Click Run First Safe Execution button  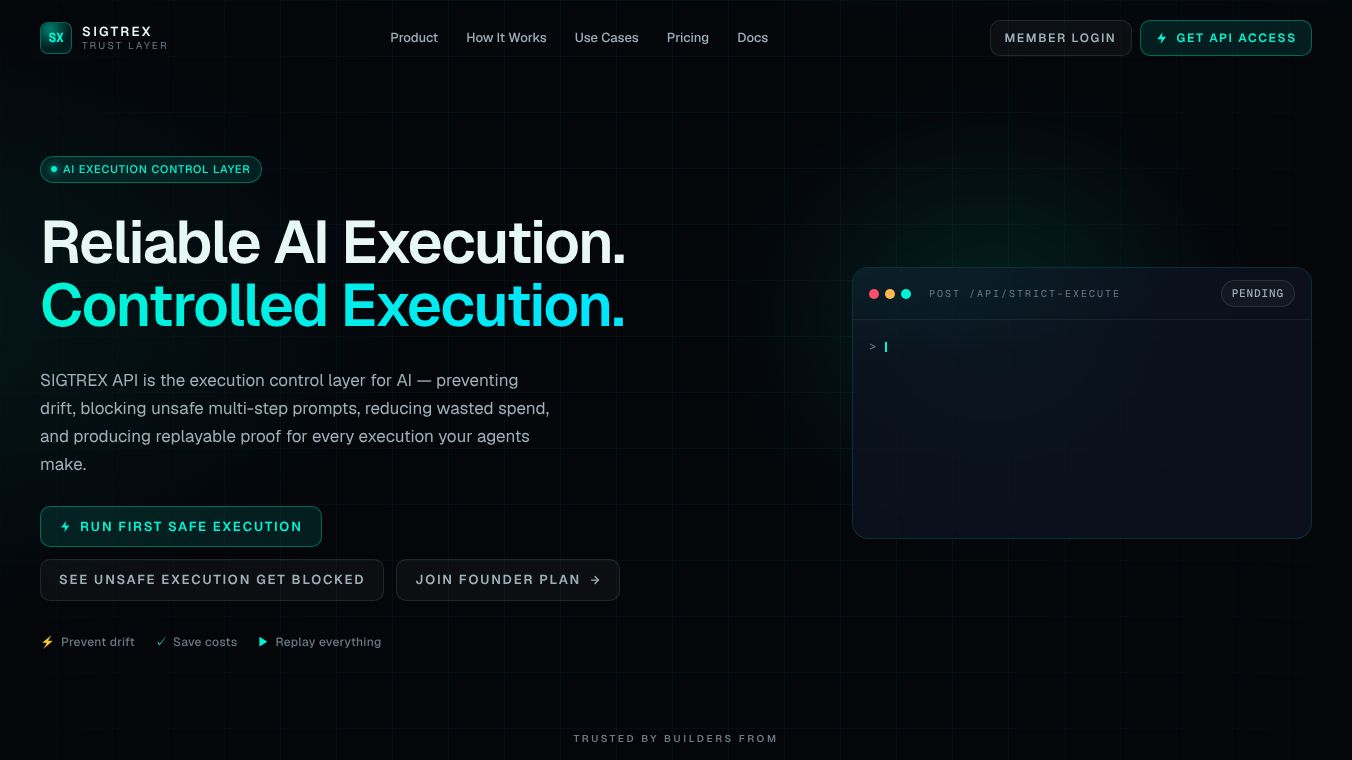point(181,526)
